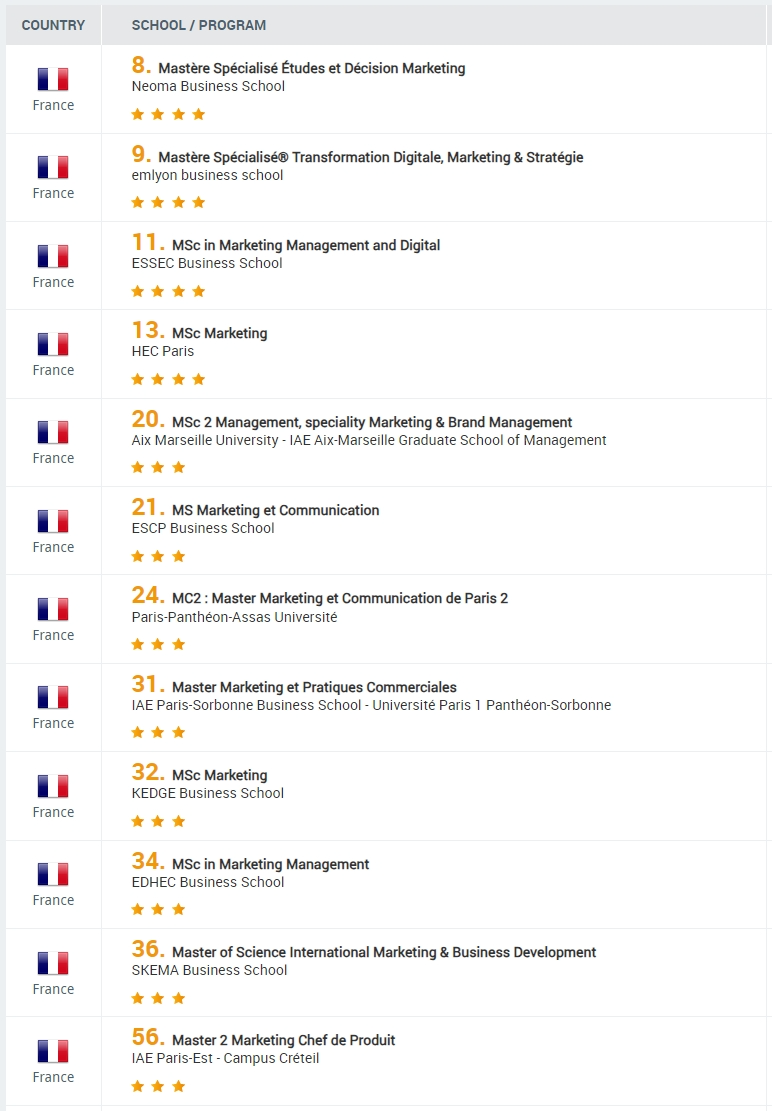
Task: Click the flag icon beside ESCP Business School
Action: tap(53, 521)
